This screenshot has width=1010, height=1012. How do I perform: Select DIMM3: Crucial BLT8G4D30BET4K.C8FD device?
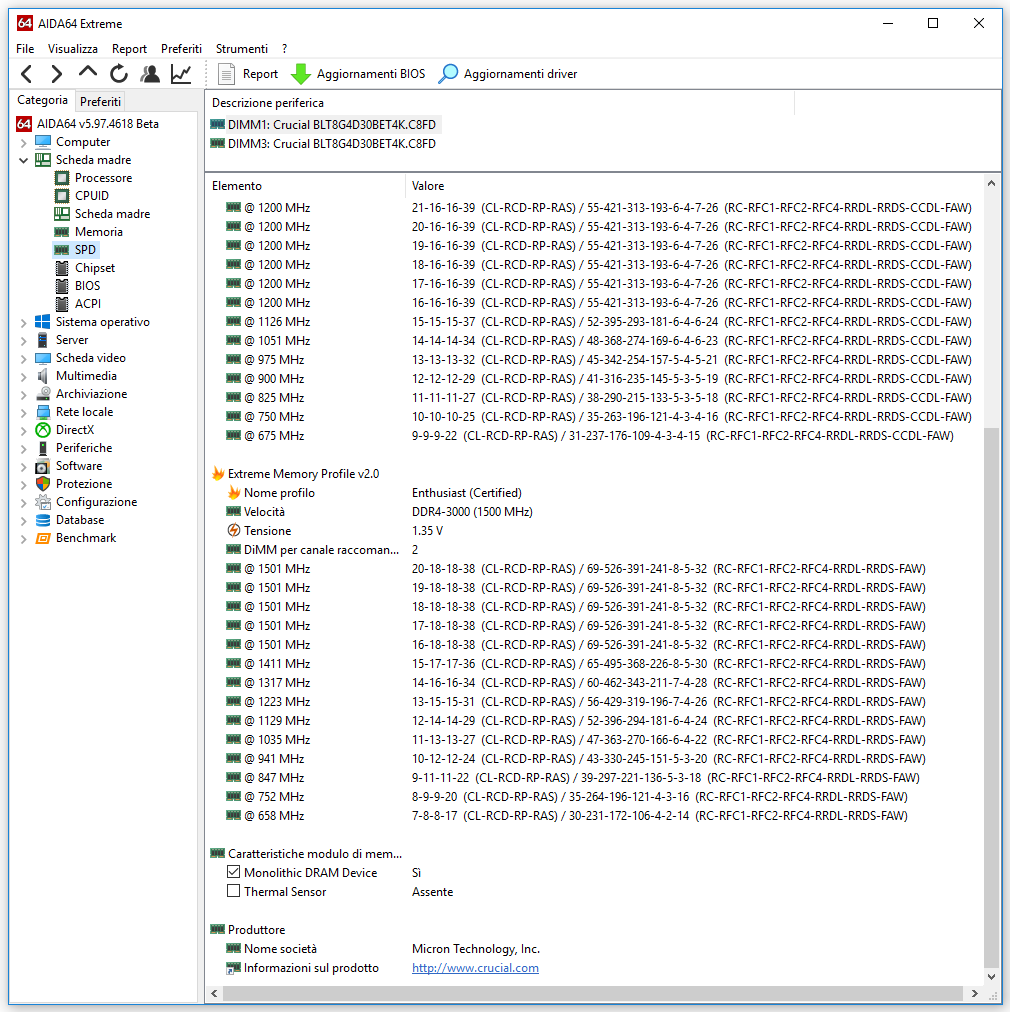(x=323, y=144)
